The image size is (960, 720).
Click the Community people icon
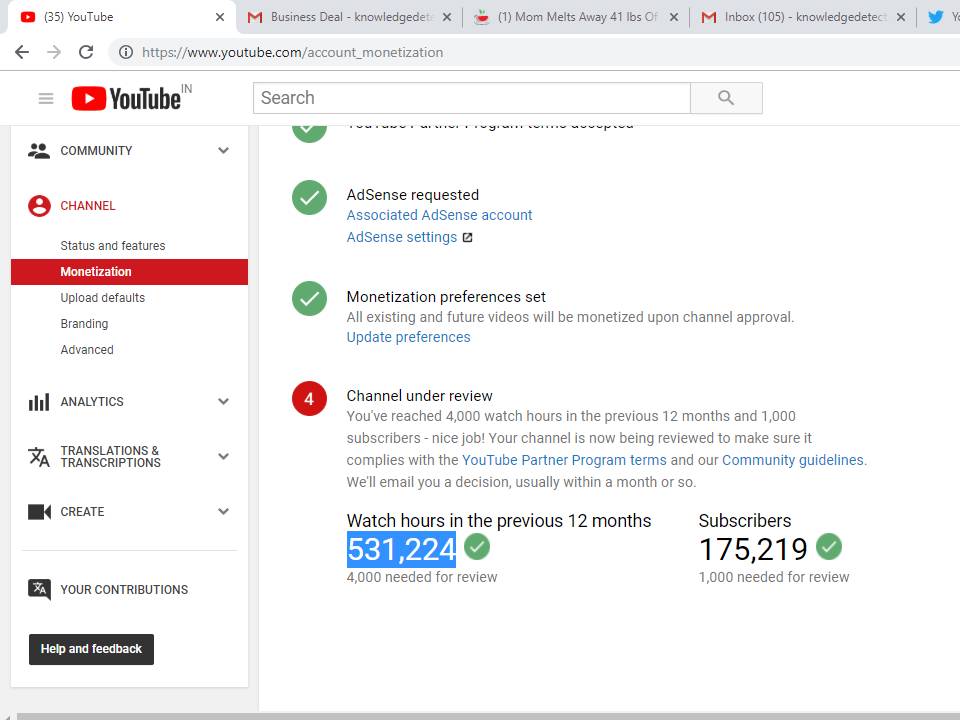point(39,151)
